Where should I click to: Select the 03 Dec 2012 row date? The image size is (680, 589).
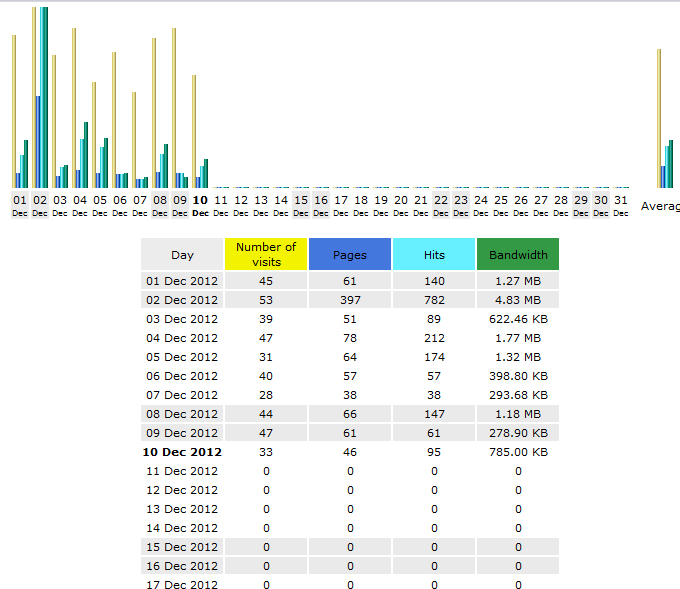[182, 319]
